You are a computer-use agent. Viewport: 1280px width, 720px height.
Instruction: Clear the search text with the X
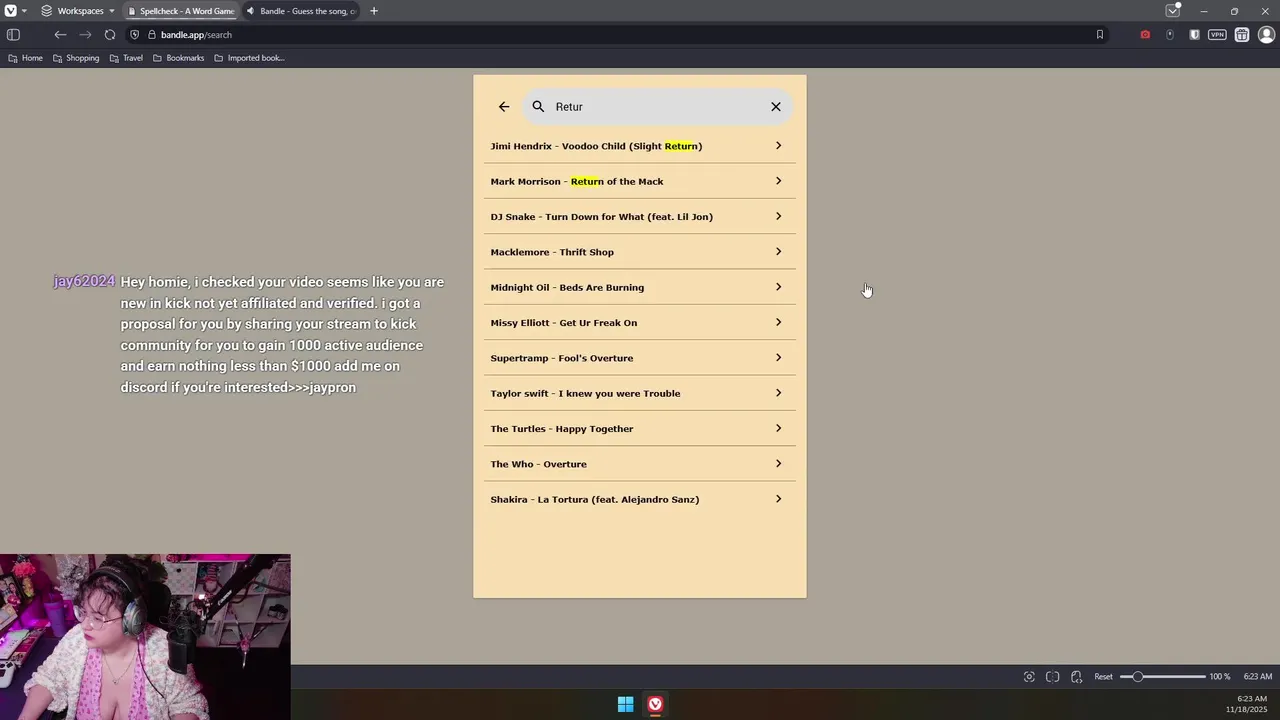pyautogui.click(x=776, y=107)
